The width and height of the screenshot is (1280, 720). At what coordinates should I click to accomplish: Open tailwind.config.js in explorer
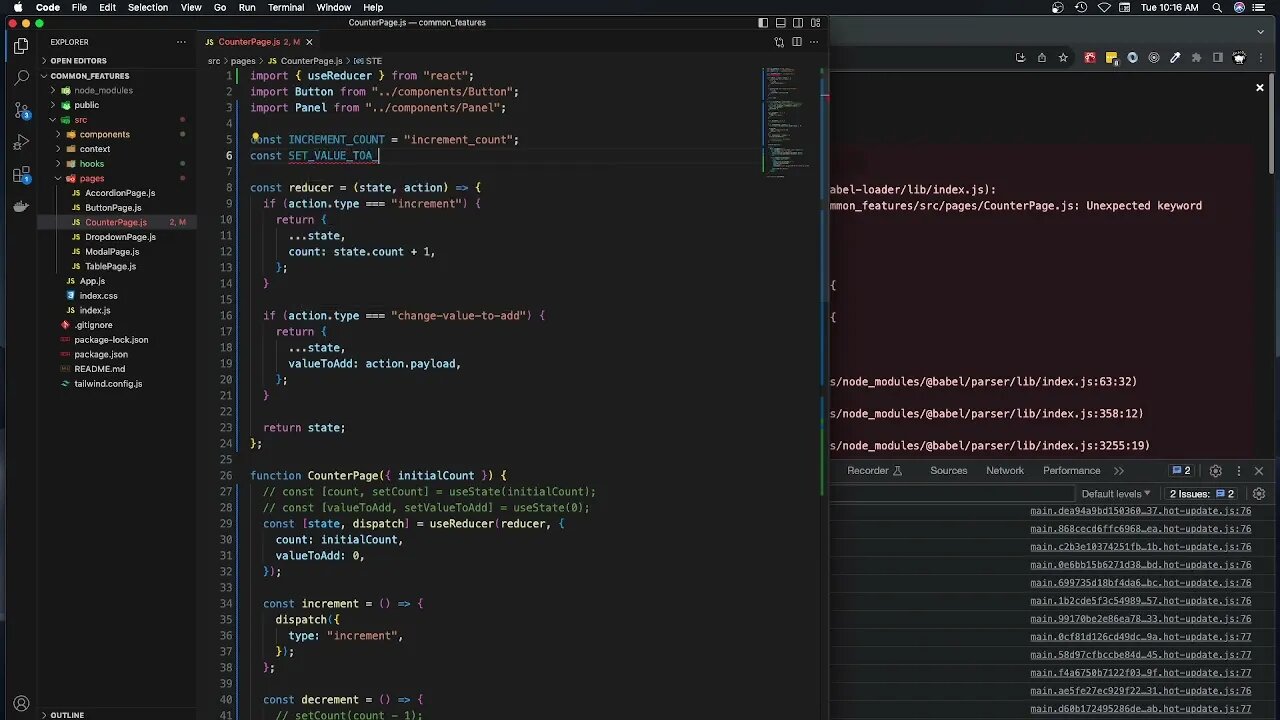pos(108,384)
